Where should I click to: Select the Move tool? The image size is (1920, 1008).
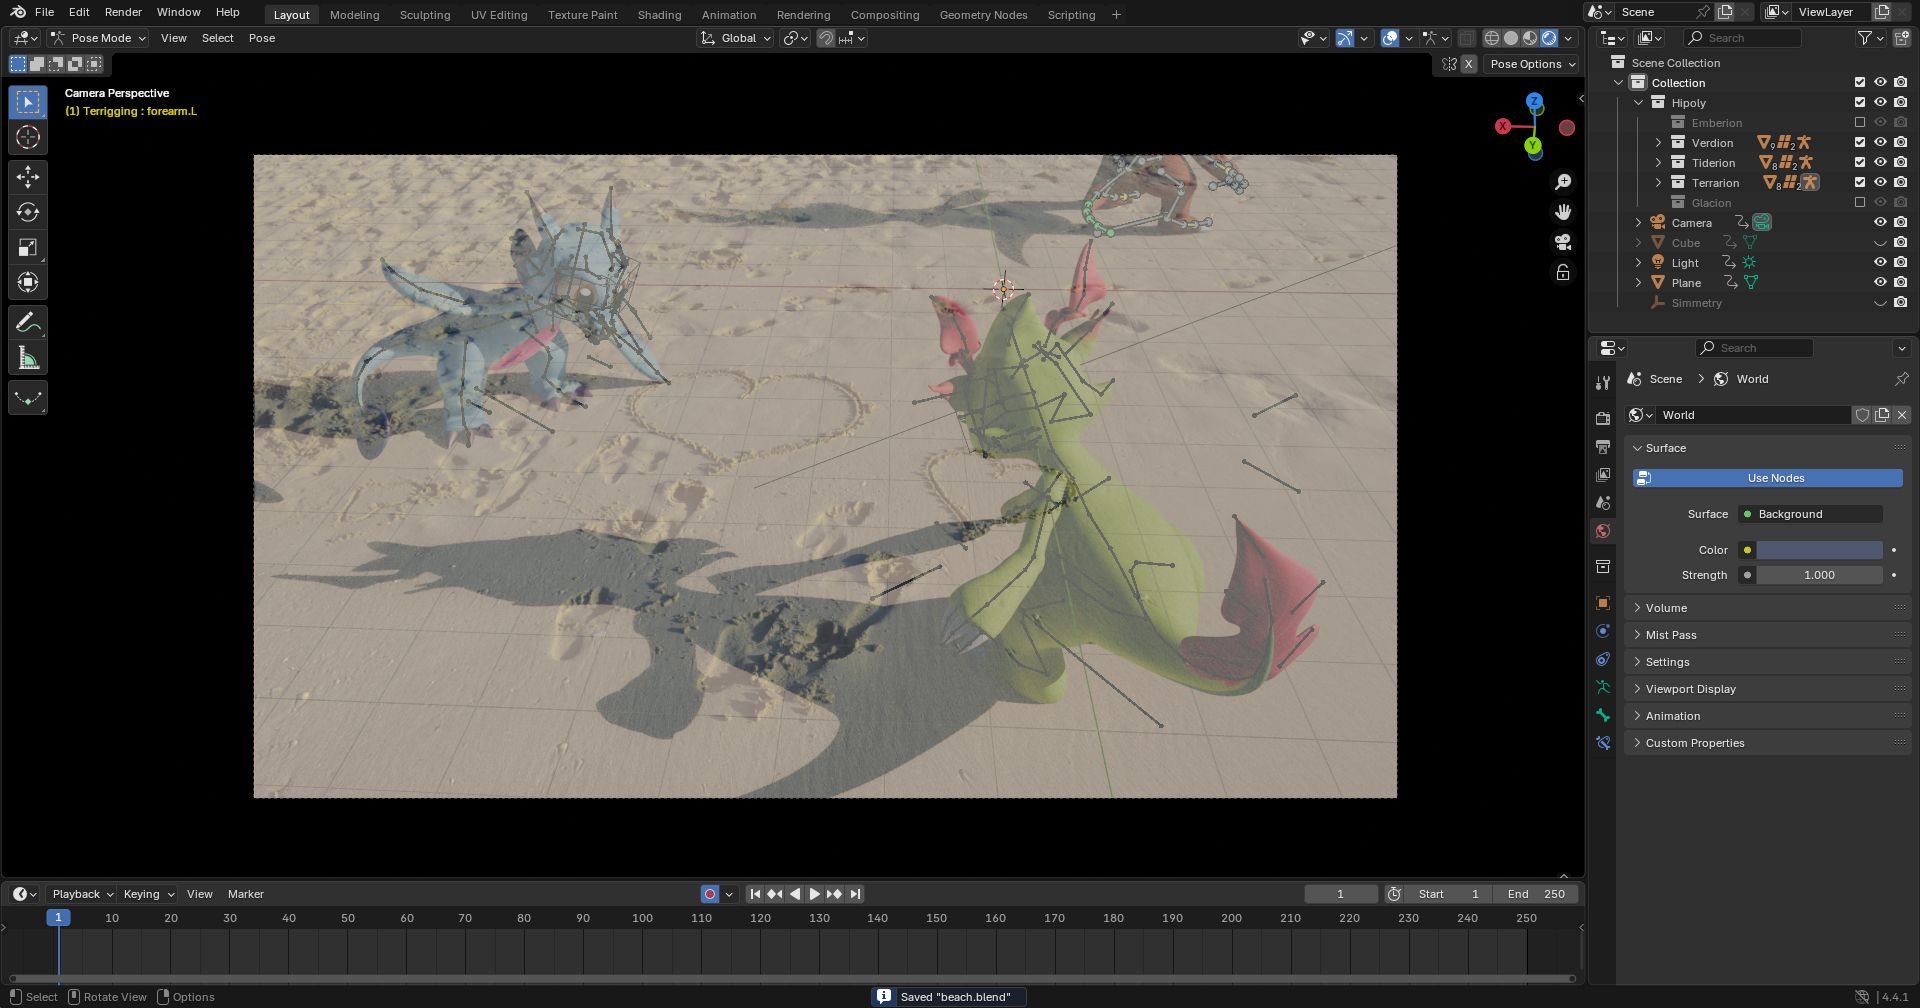click(x=28, y=177)
